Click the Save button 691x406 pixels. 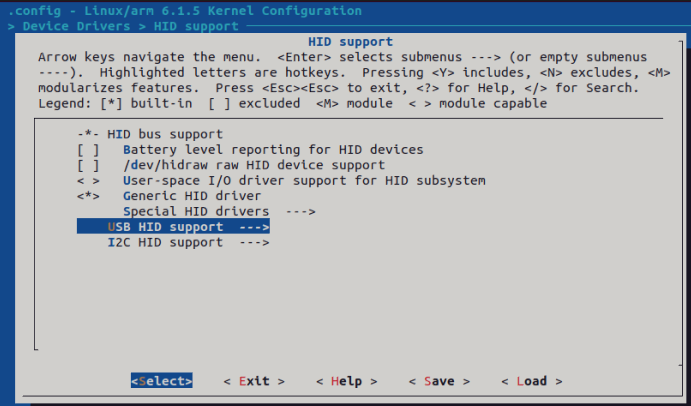439,381
